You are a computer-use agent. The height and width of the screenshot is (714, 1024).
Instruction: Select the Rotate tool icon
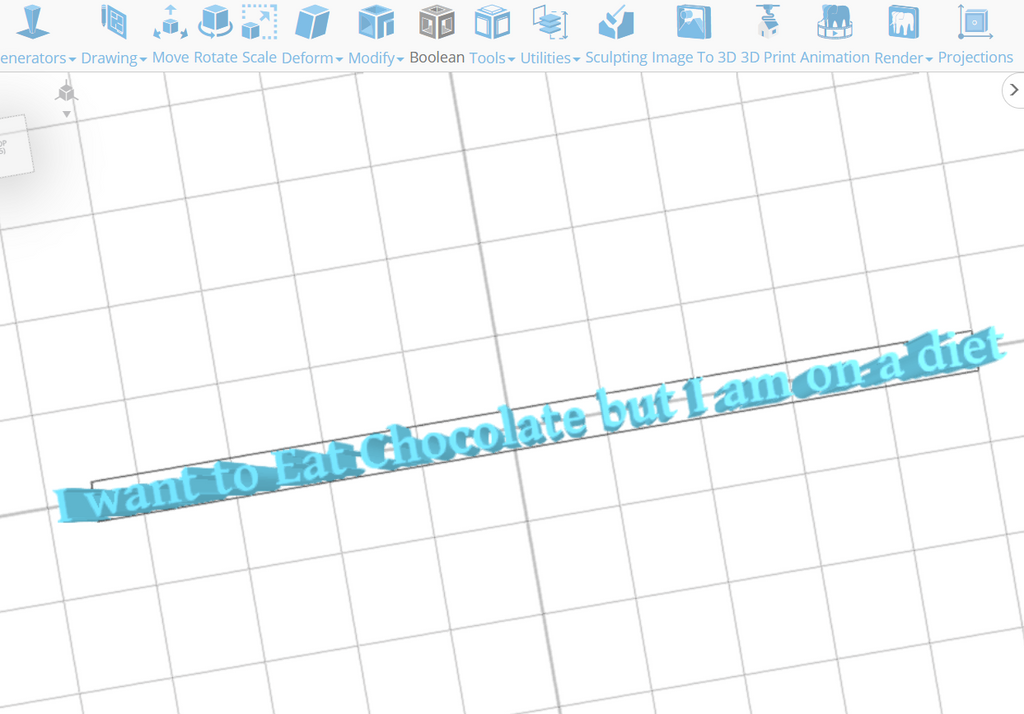pyautogui.click(x=216, y=22)
